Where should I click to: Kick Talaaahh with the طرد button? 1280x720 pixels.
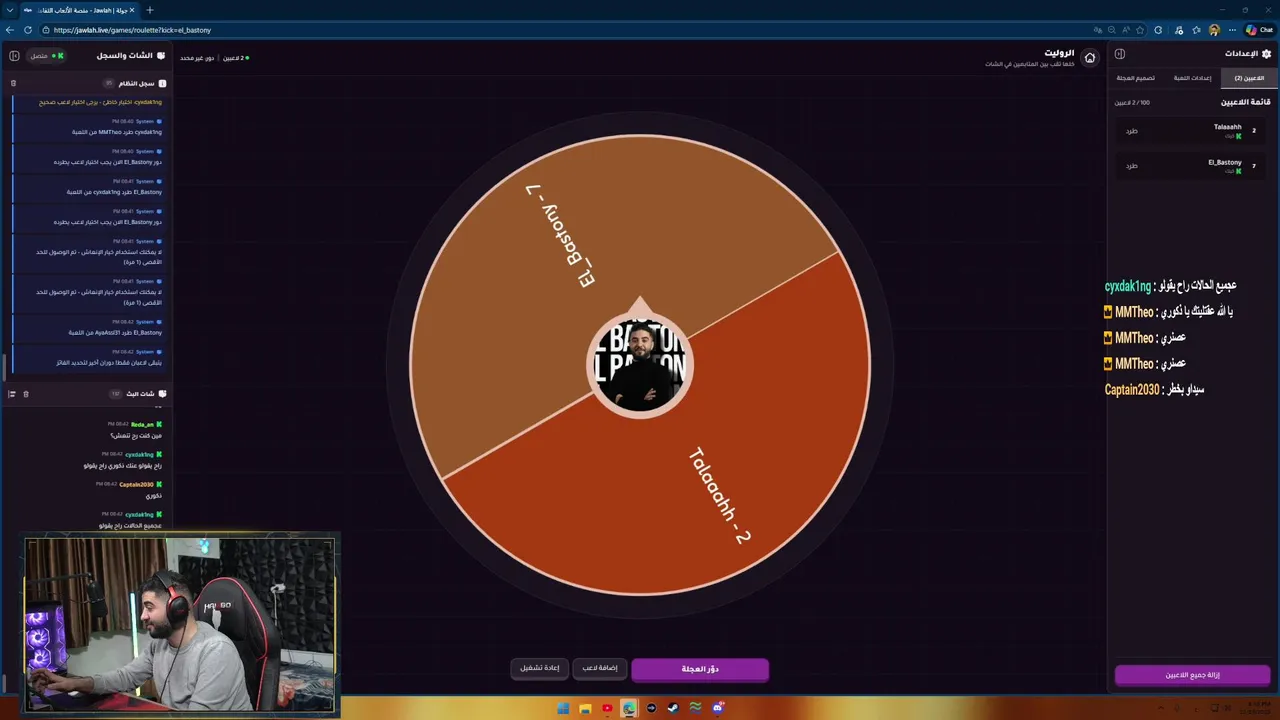click(1131, 131)
